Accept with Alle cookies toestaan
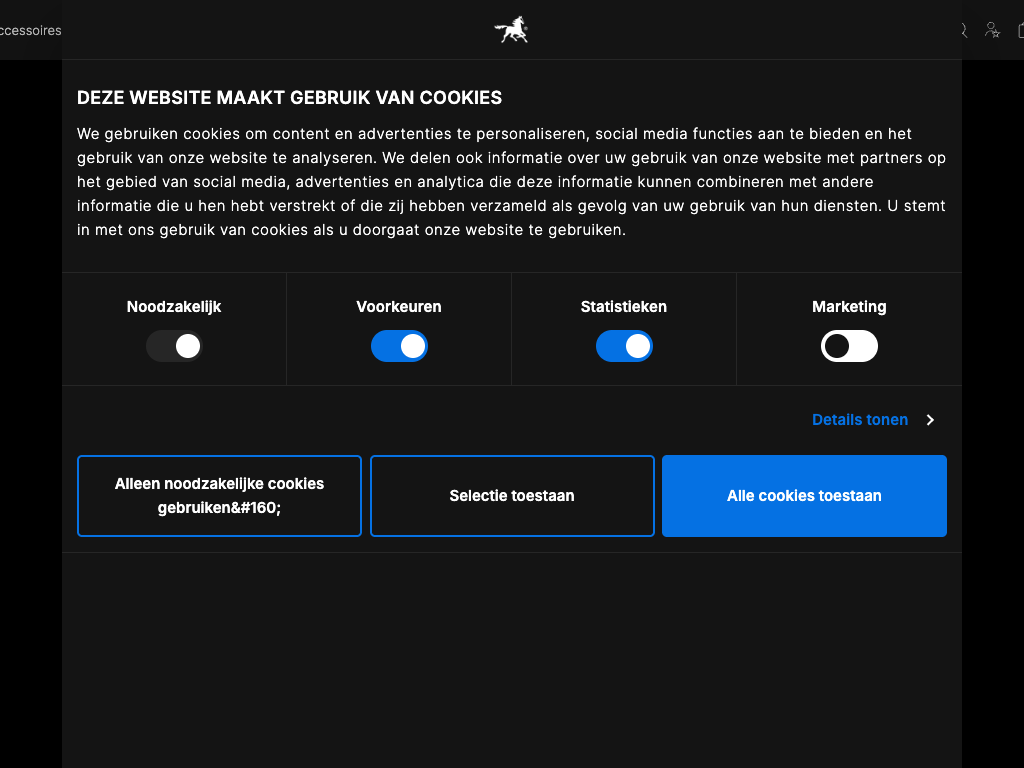Screen dimensions: 1024x768 [804, 496]
